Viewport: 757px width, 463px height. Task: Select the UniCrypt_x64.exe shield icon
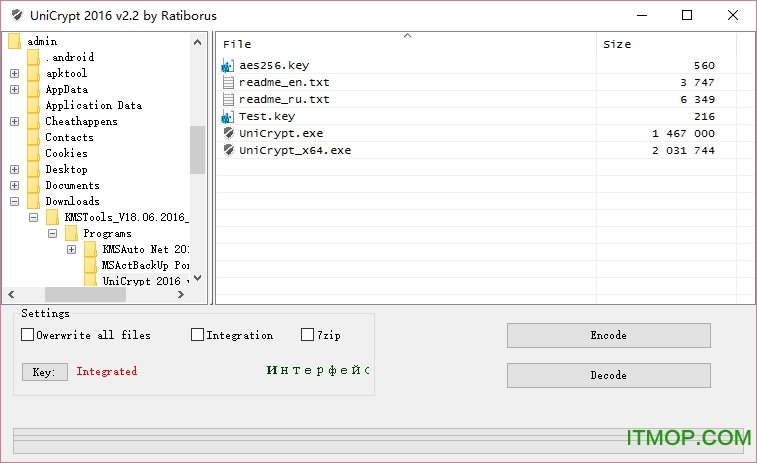(227, 151)
